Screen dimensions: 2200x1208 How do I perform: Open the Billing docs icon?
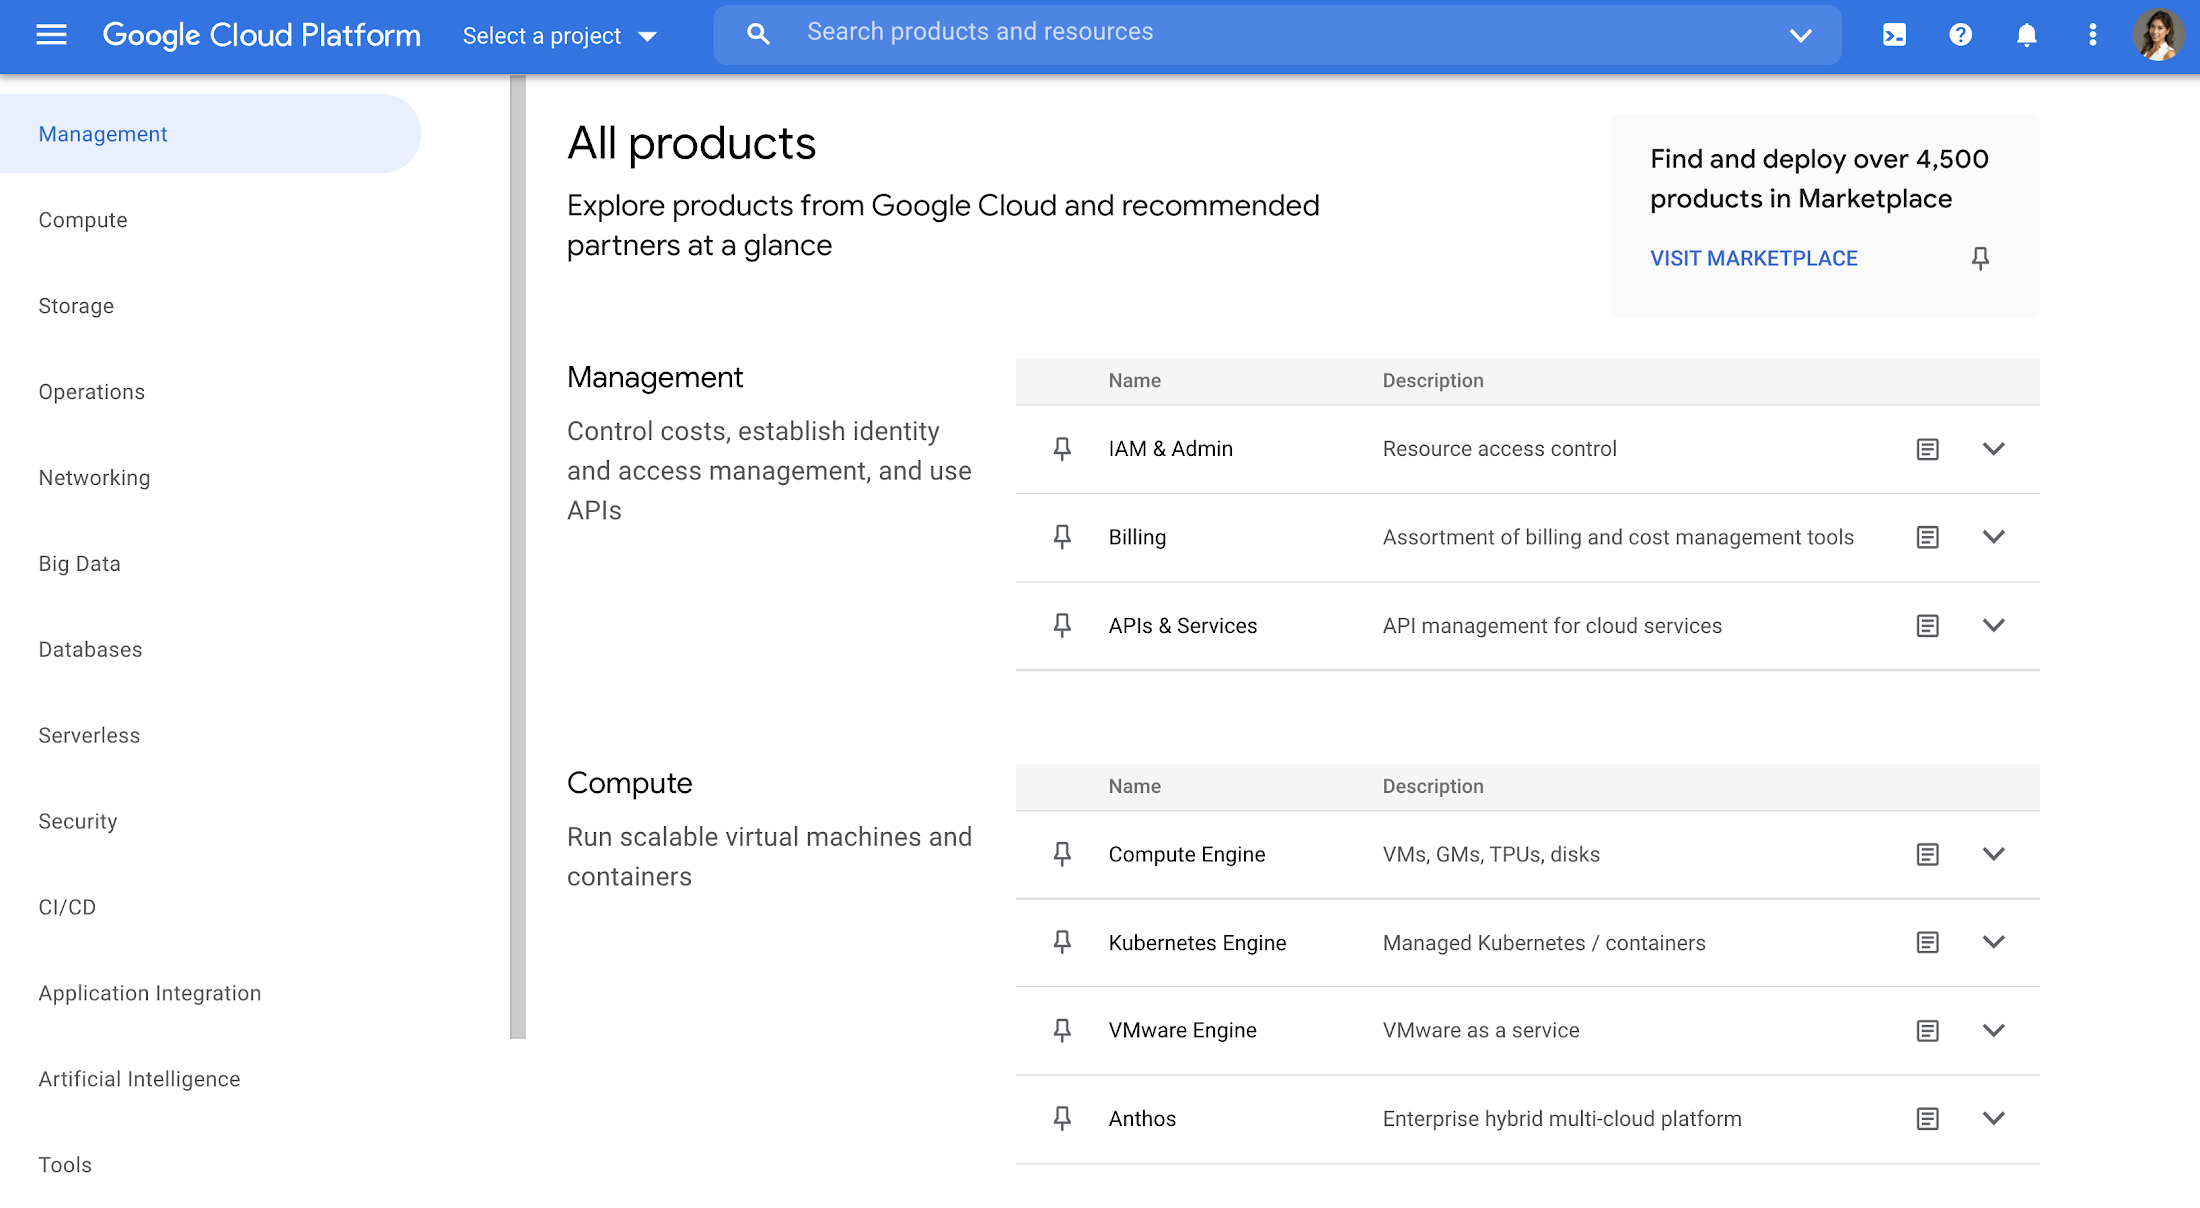click(x=1928, y=537)
